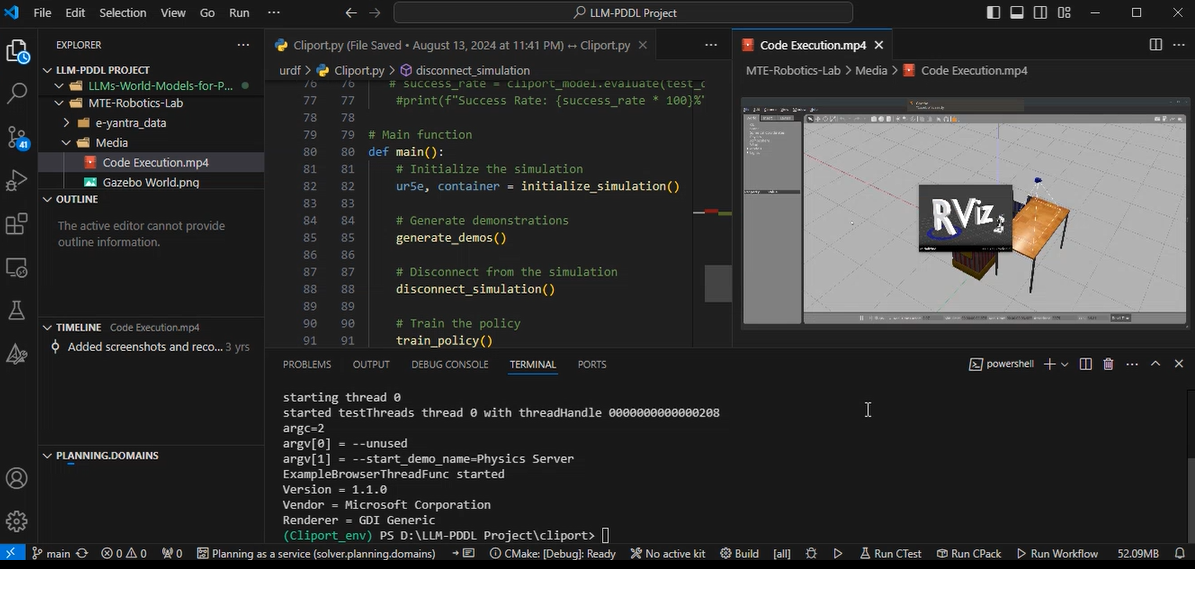
Task: Toggle the secondary side bar
Action: tap(1041, 13)
